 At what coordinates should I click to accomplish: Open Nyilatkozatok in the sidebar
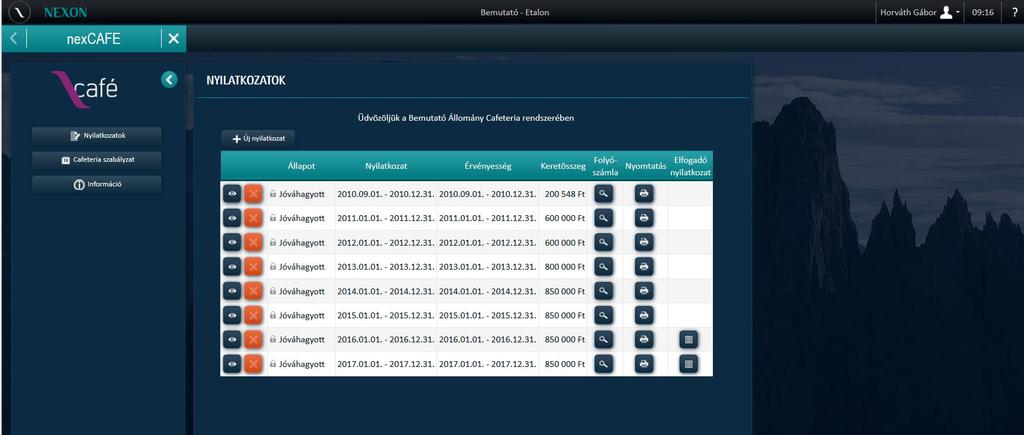97,136
